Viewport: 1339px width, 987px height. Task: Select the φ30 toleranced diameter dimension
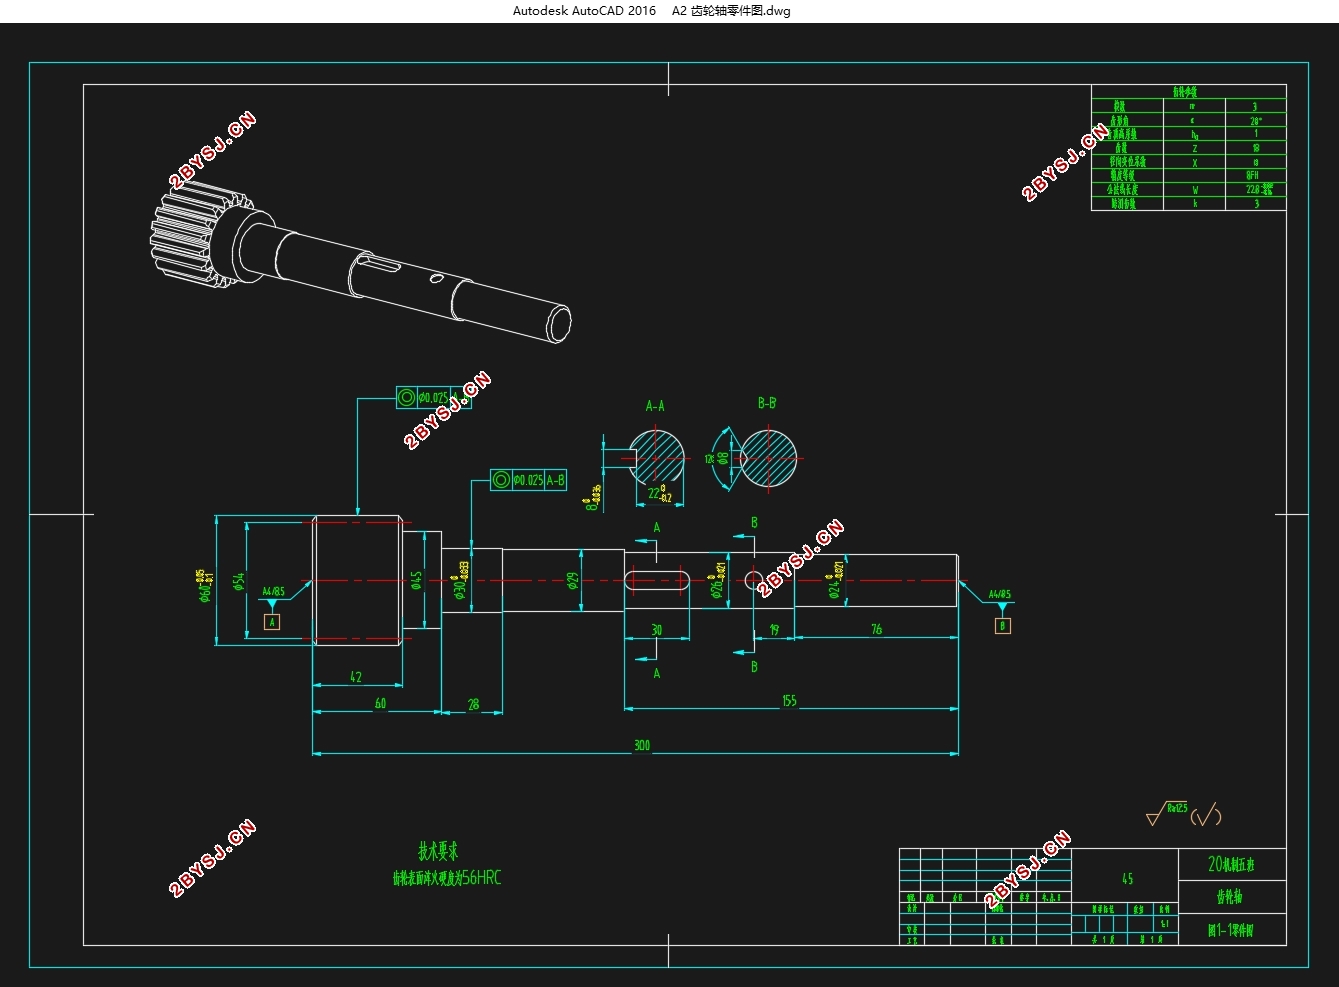(461, 579)
